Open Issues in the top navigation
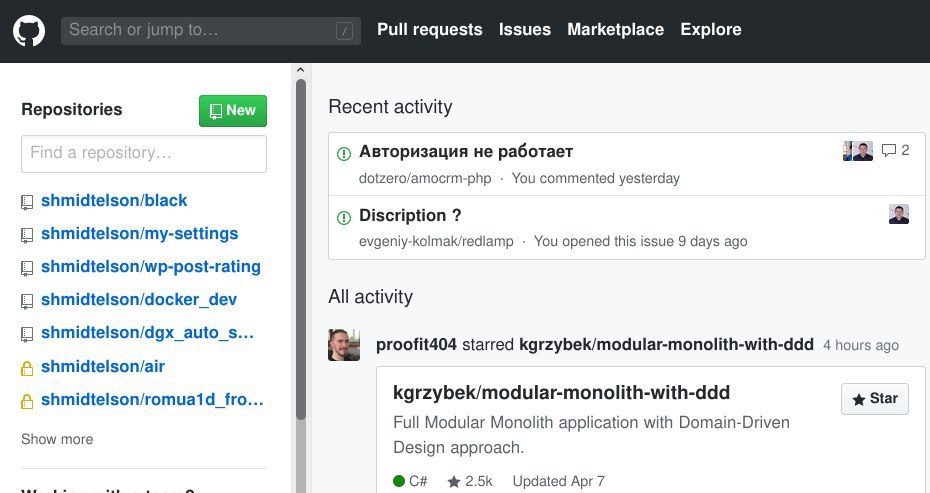This screenshot has width=930, height=493. pos(524,30)
